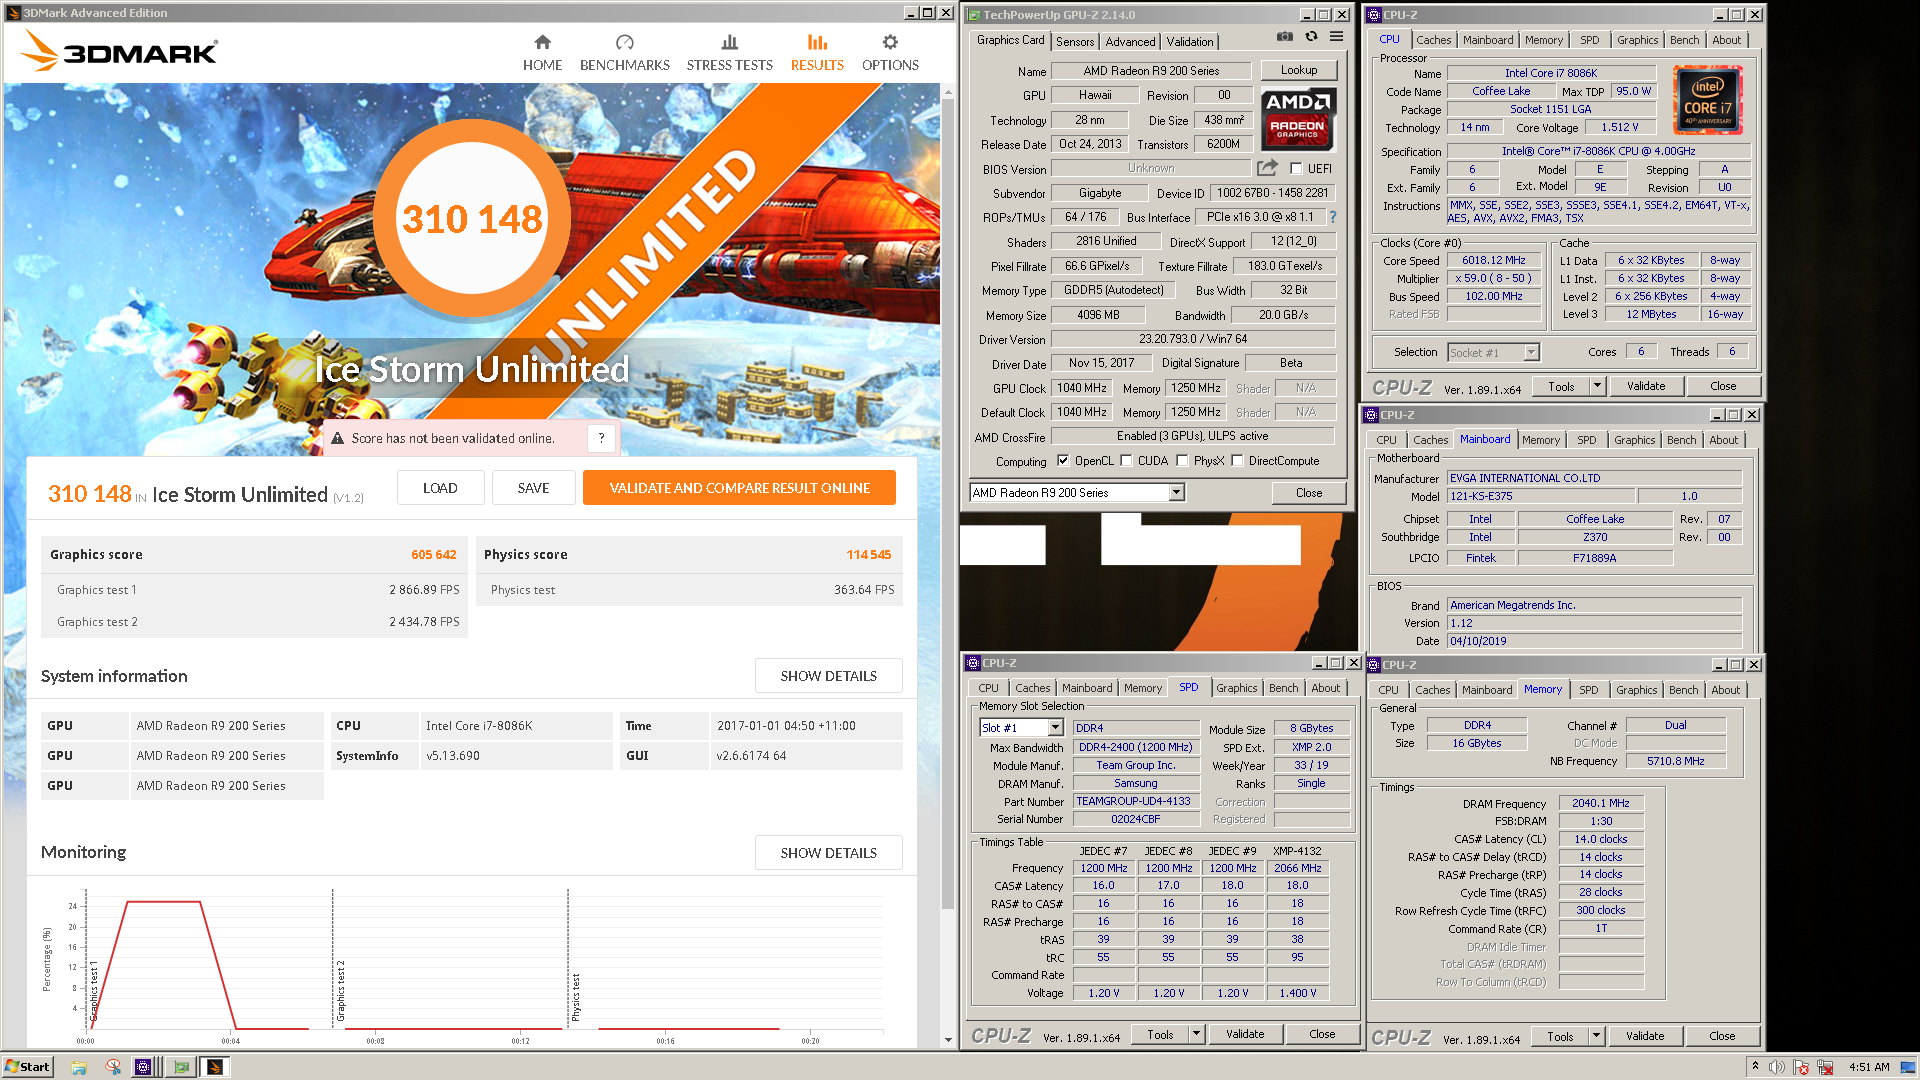Image resolution: width=1920 pixels, height=1080 pixels.
Task: Open the Action Center flag icon
Action: [x=1801, y=1067]
